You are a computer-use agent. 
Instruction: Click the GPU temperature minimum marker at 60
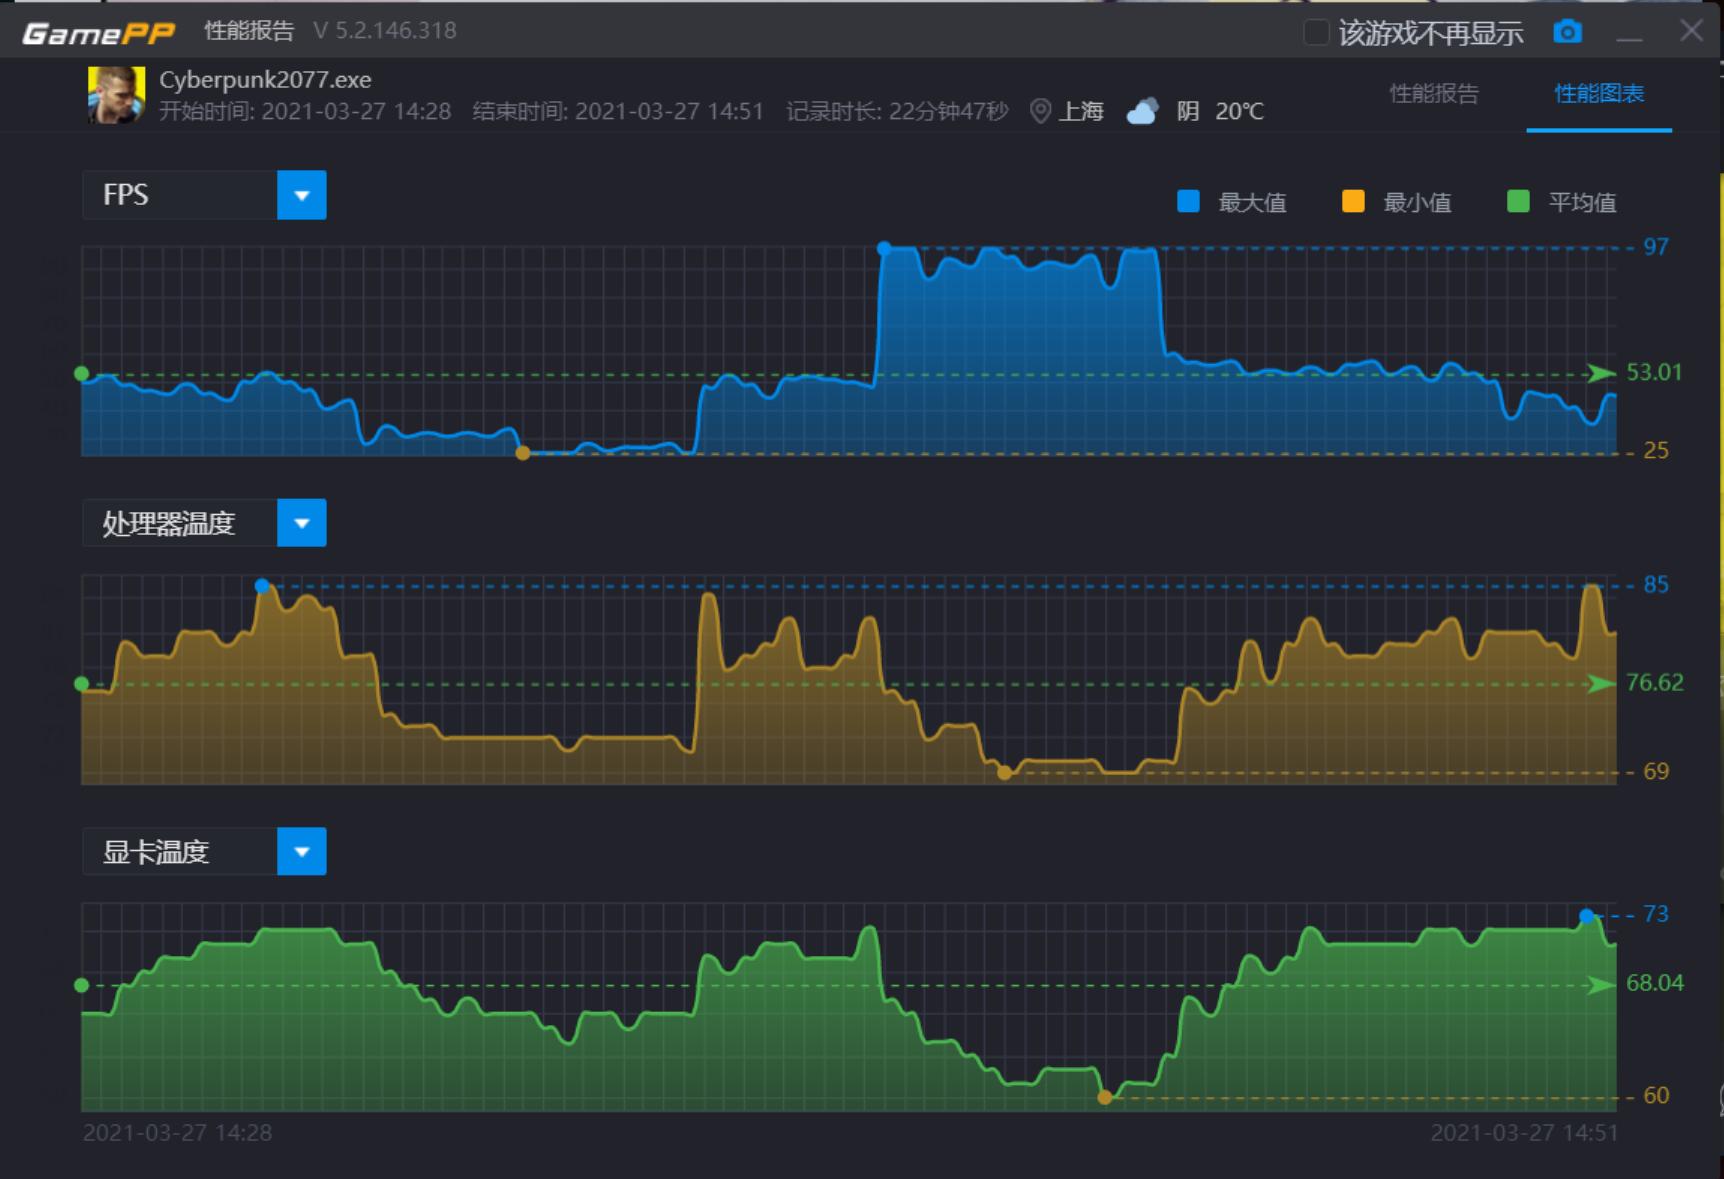pyautogui.click(x=1105, y=1097)
